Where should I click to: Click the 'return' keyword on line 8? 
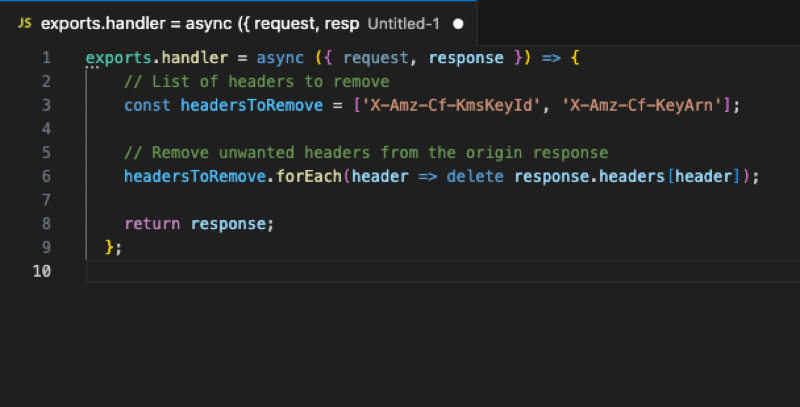pyautogui.click(x=152, y=224)
